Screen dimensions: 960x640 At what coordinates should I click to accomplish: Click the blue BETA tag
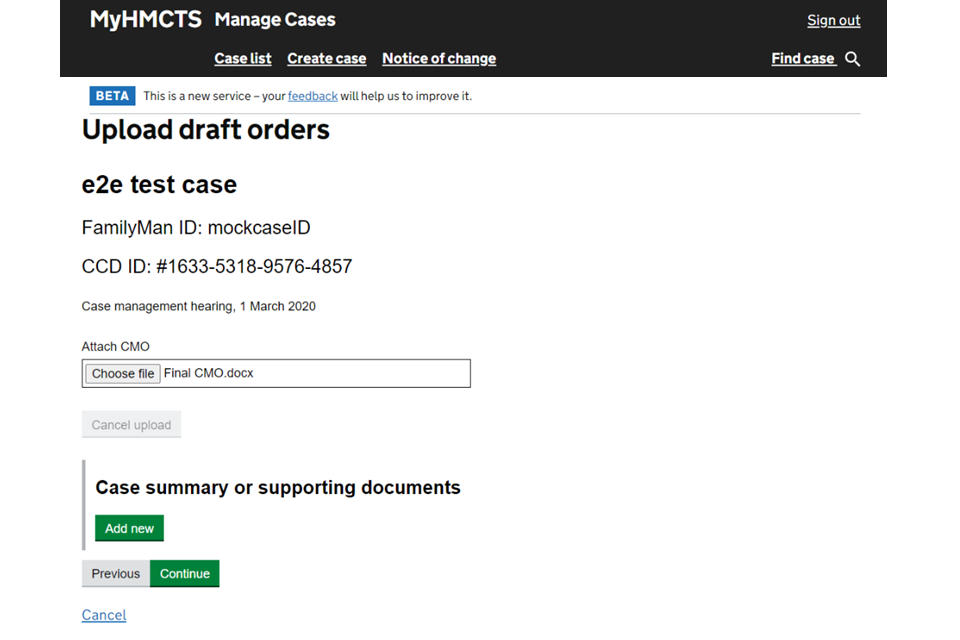pyautogui.click(x=112, y=96)
